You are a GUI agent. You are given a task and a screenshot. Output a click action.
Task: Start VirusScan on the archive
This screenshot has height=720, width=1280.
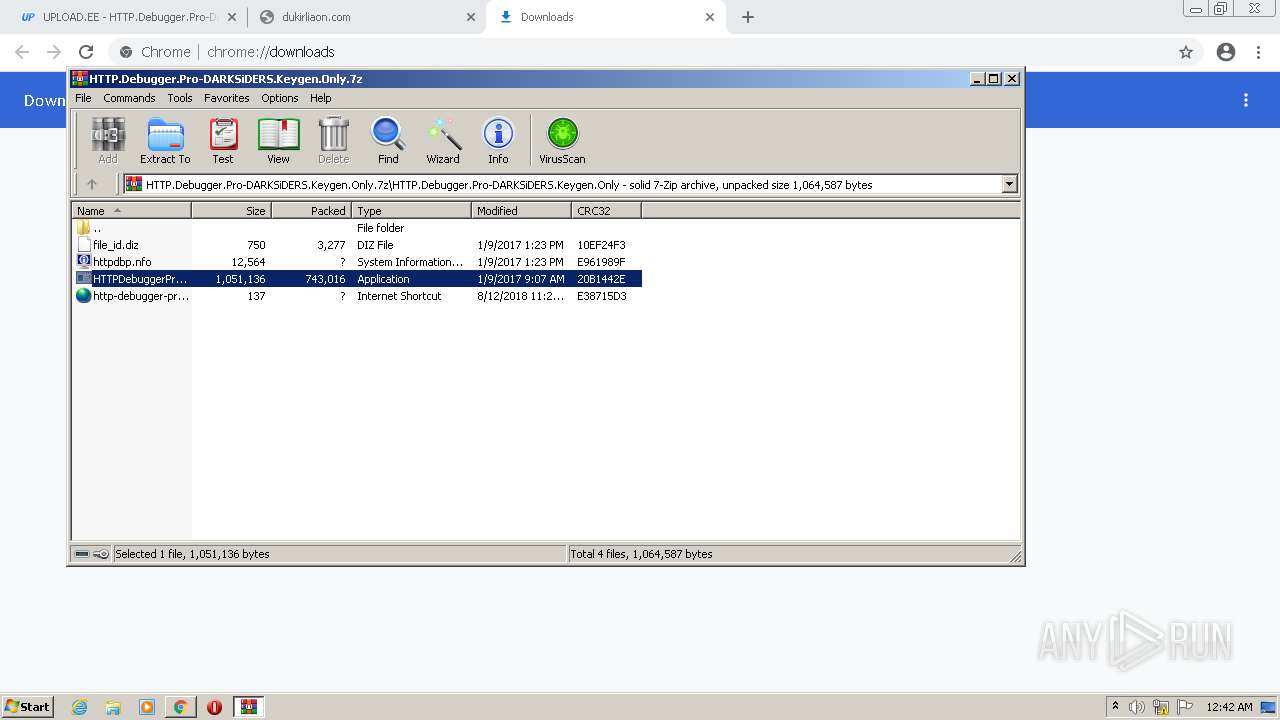tap(562, 140)
